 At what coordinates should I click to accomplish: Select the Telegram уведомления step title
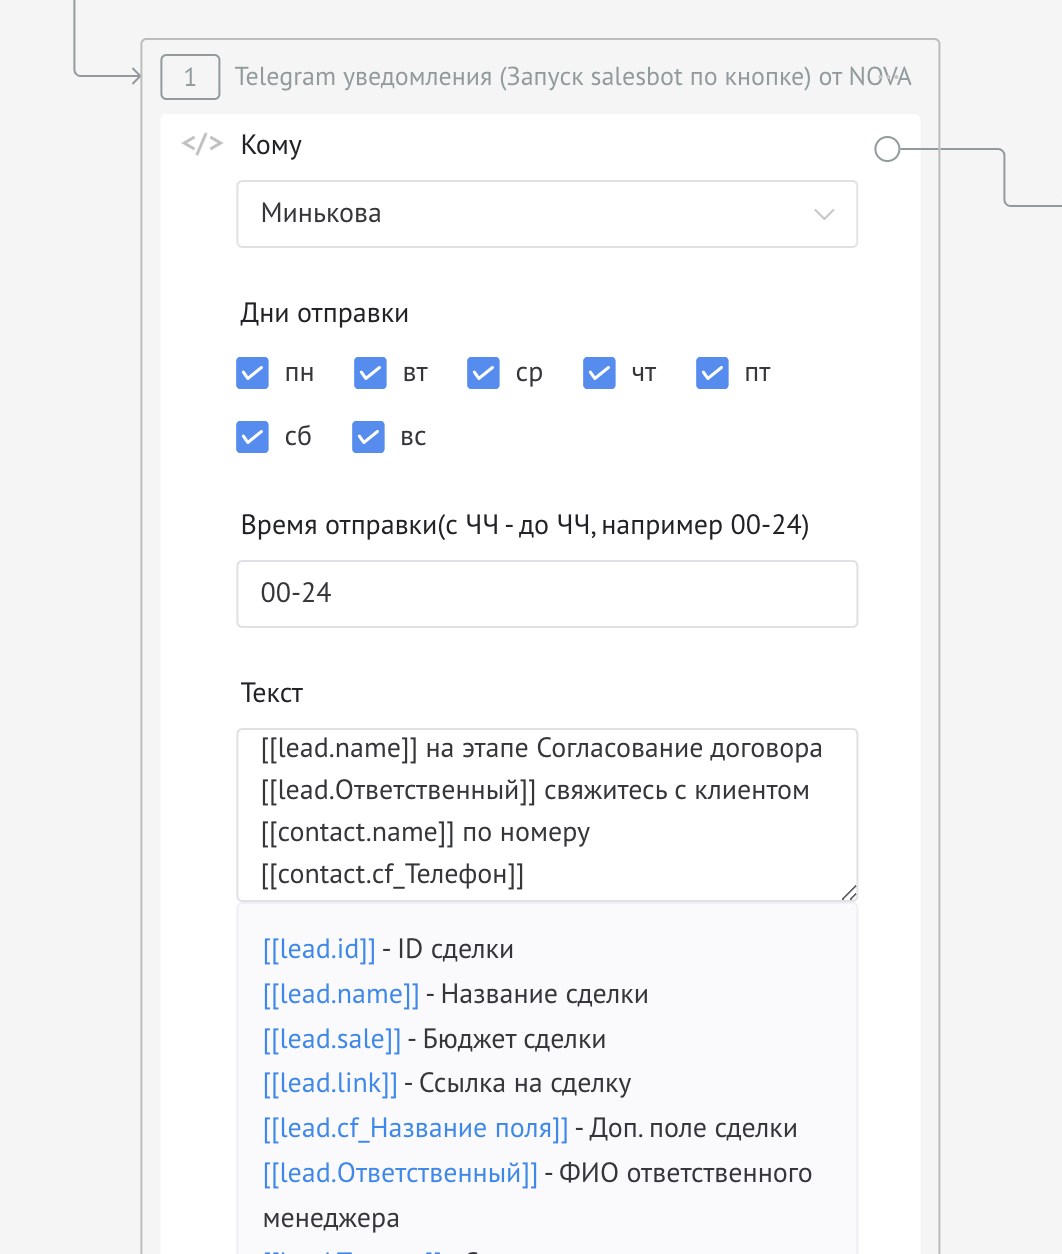tap(572, 77)
